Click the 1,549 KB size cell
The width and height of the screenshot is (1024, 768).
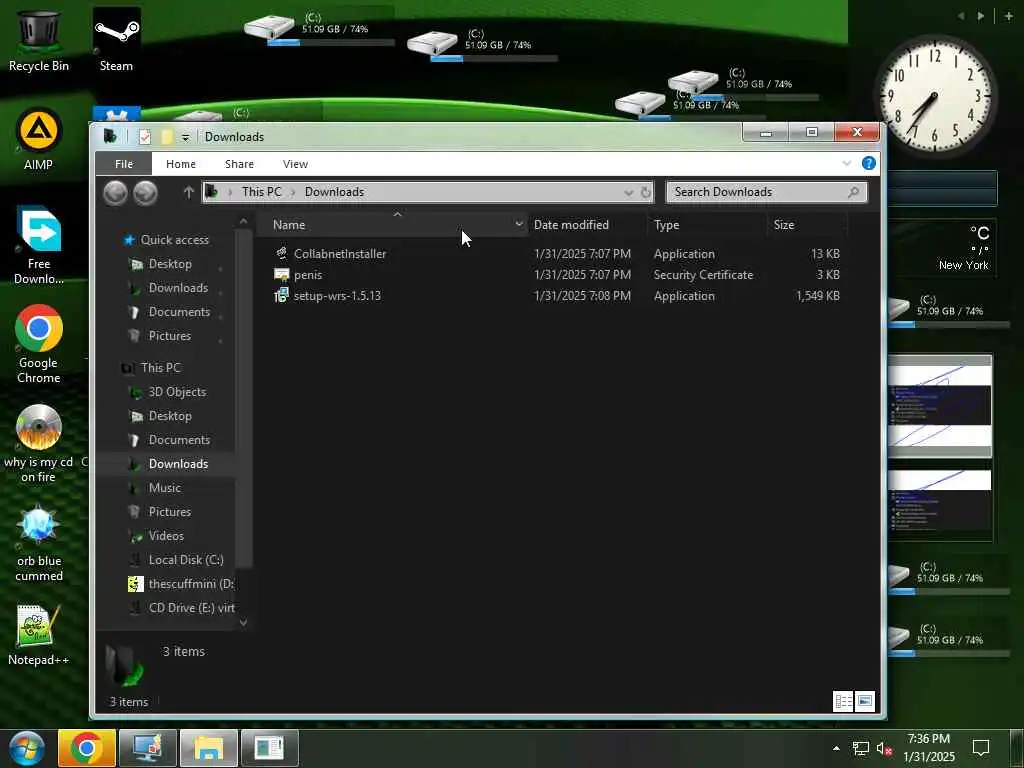point(818,296)
